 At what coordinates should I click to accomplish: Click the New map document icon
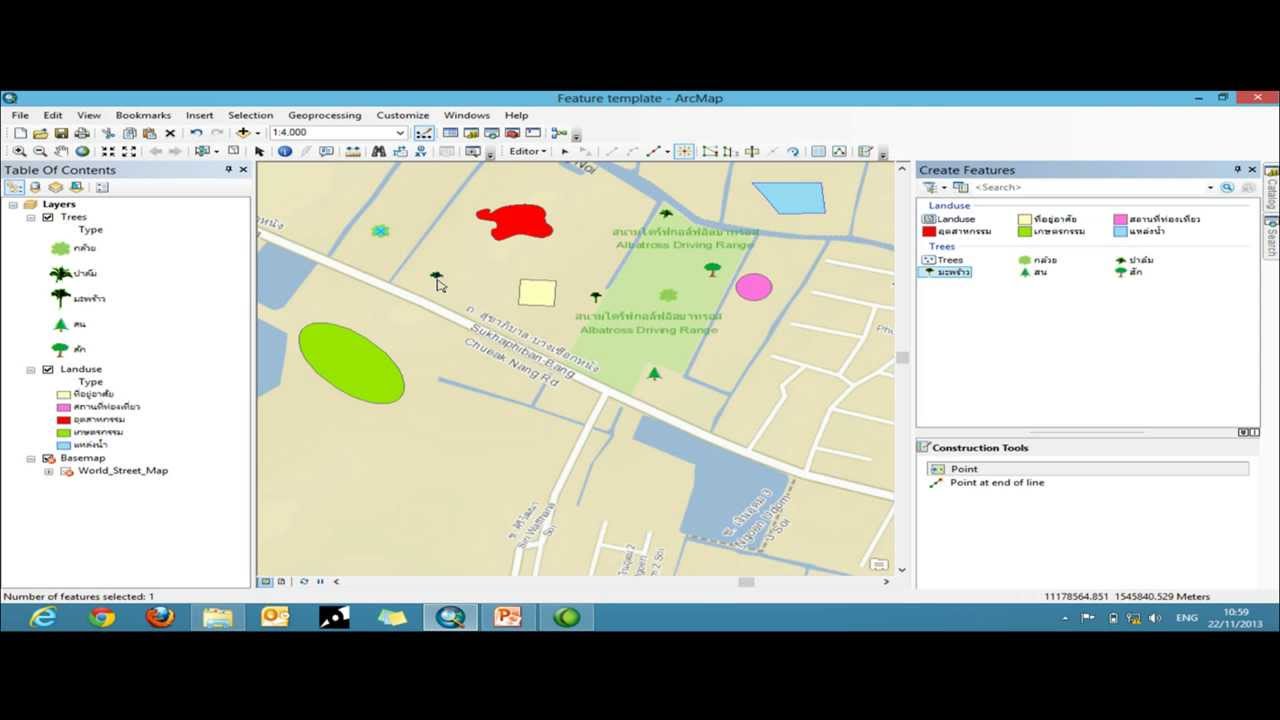click(20, 133)
